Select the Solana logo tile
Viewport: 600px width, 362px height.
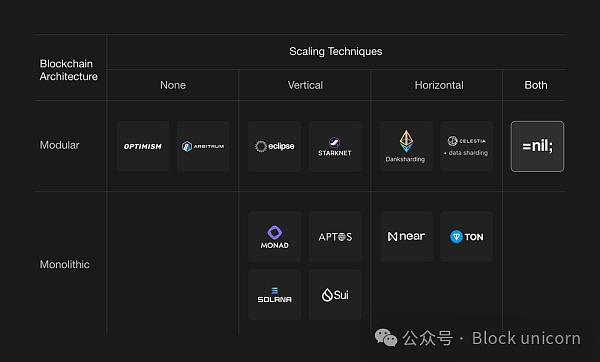(274, 295)
